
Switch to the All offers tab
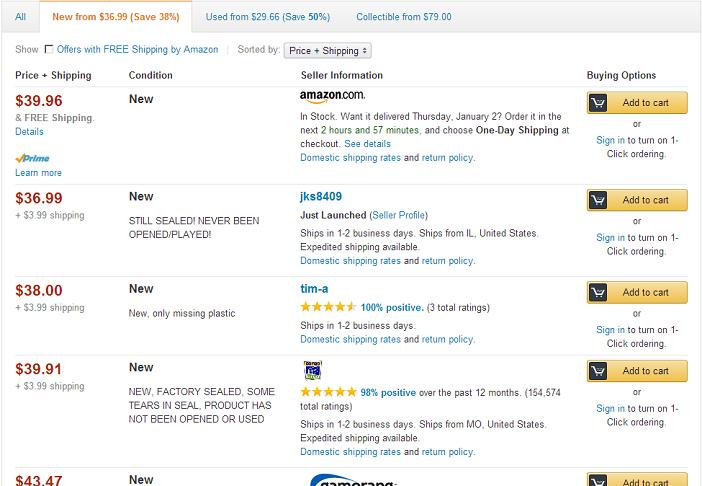[x=21, y=17]
